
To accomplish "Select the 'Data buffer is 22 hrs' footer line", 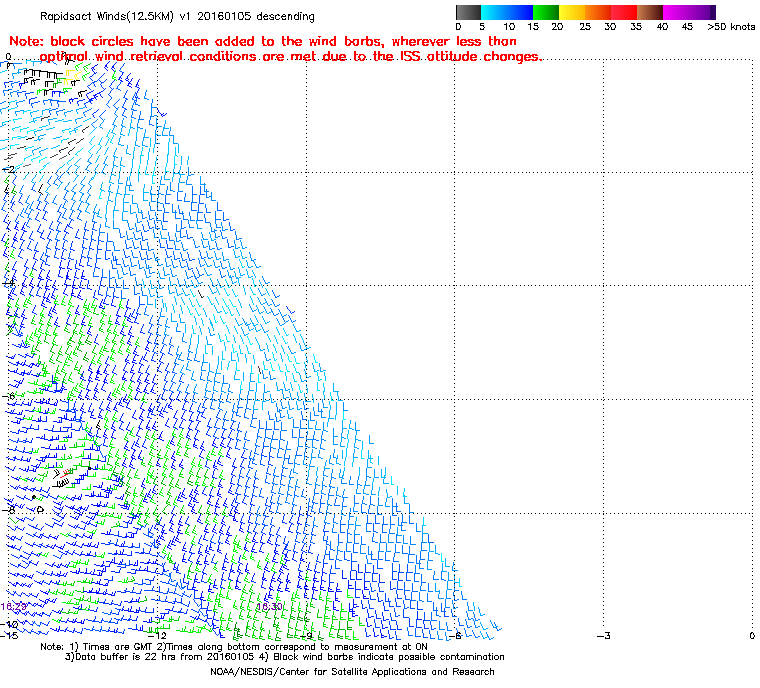I will 285,657.
